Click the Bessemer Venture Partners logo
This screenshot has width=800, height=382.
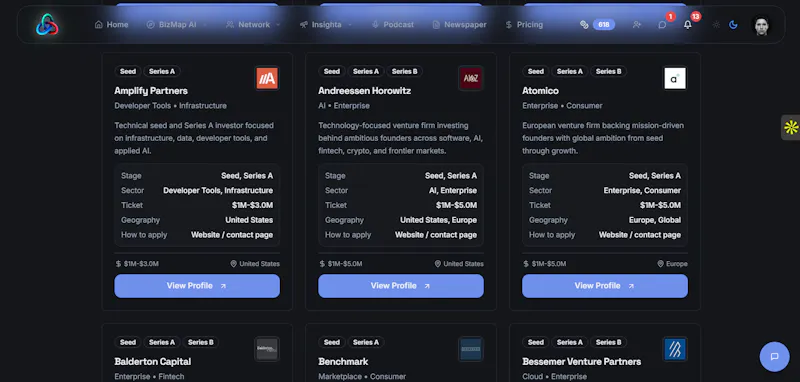coord(674,349)
